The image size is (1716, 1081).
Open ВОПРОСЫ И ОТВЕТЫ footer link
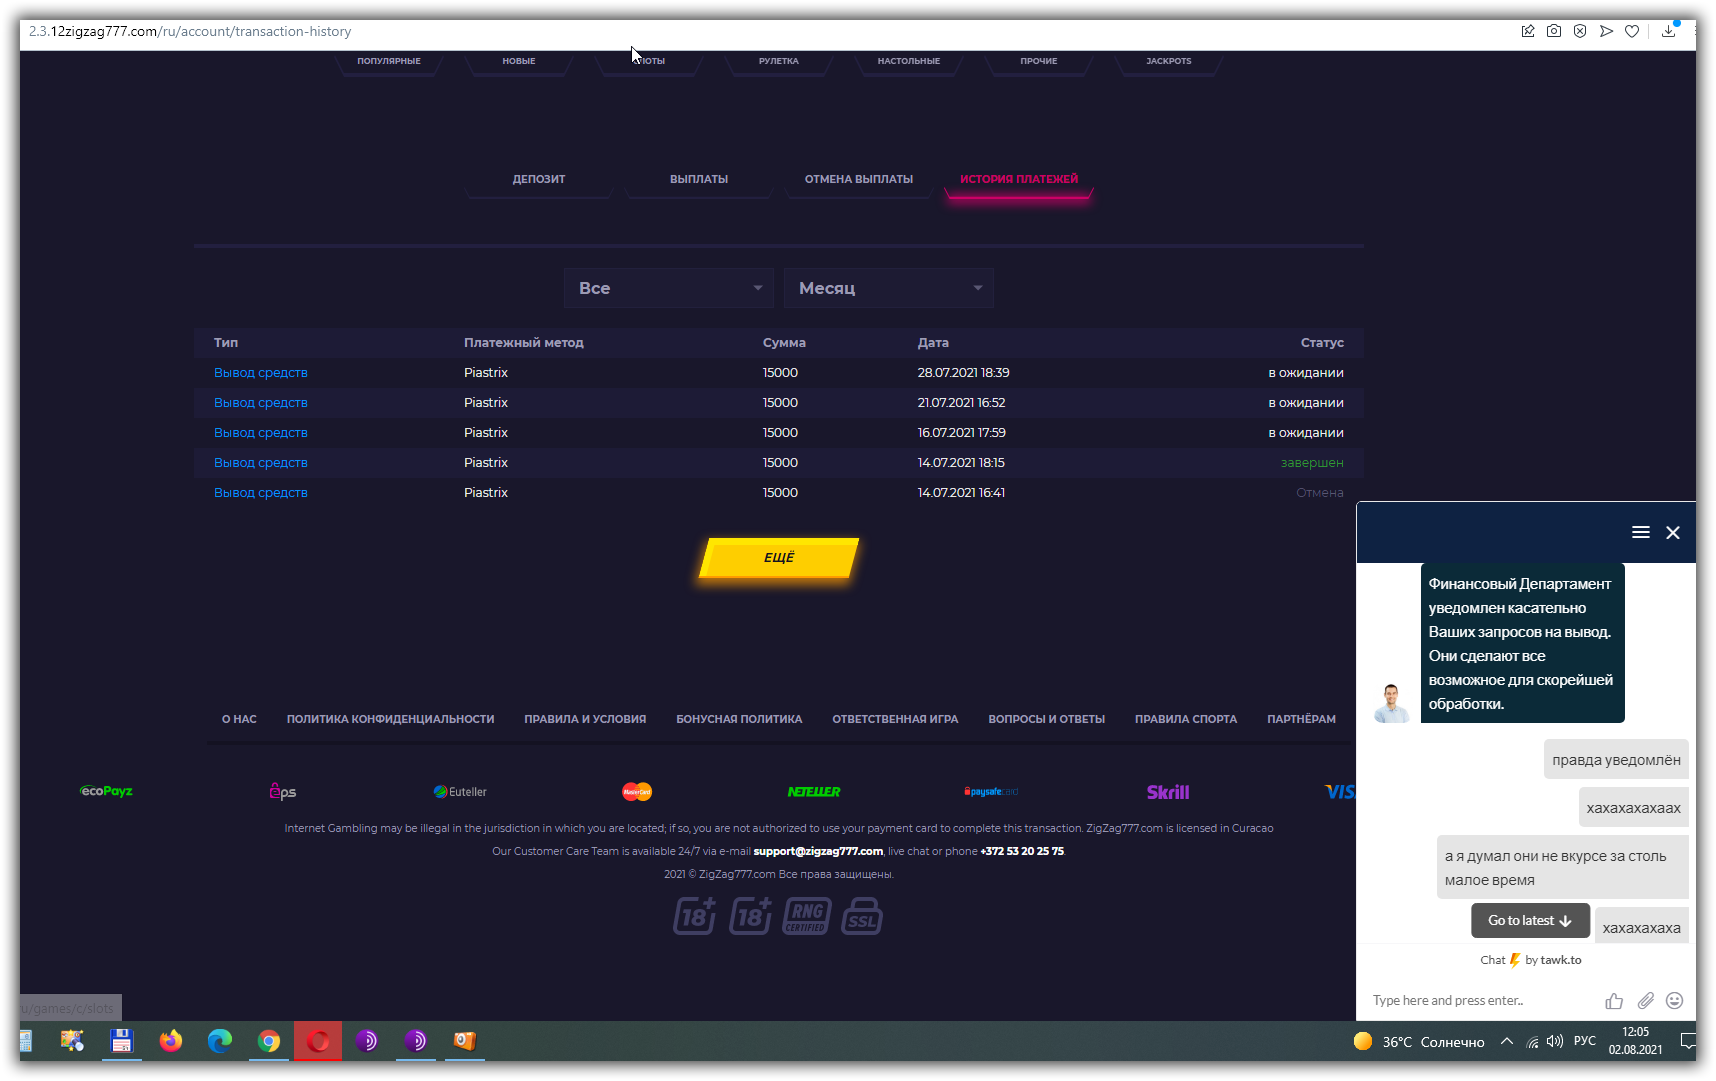1046,719
